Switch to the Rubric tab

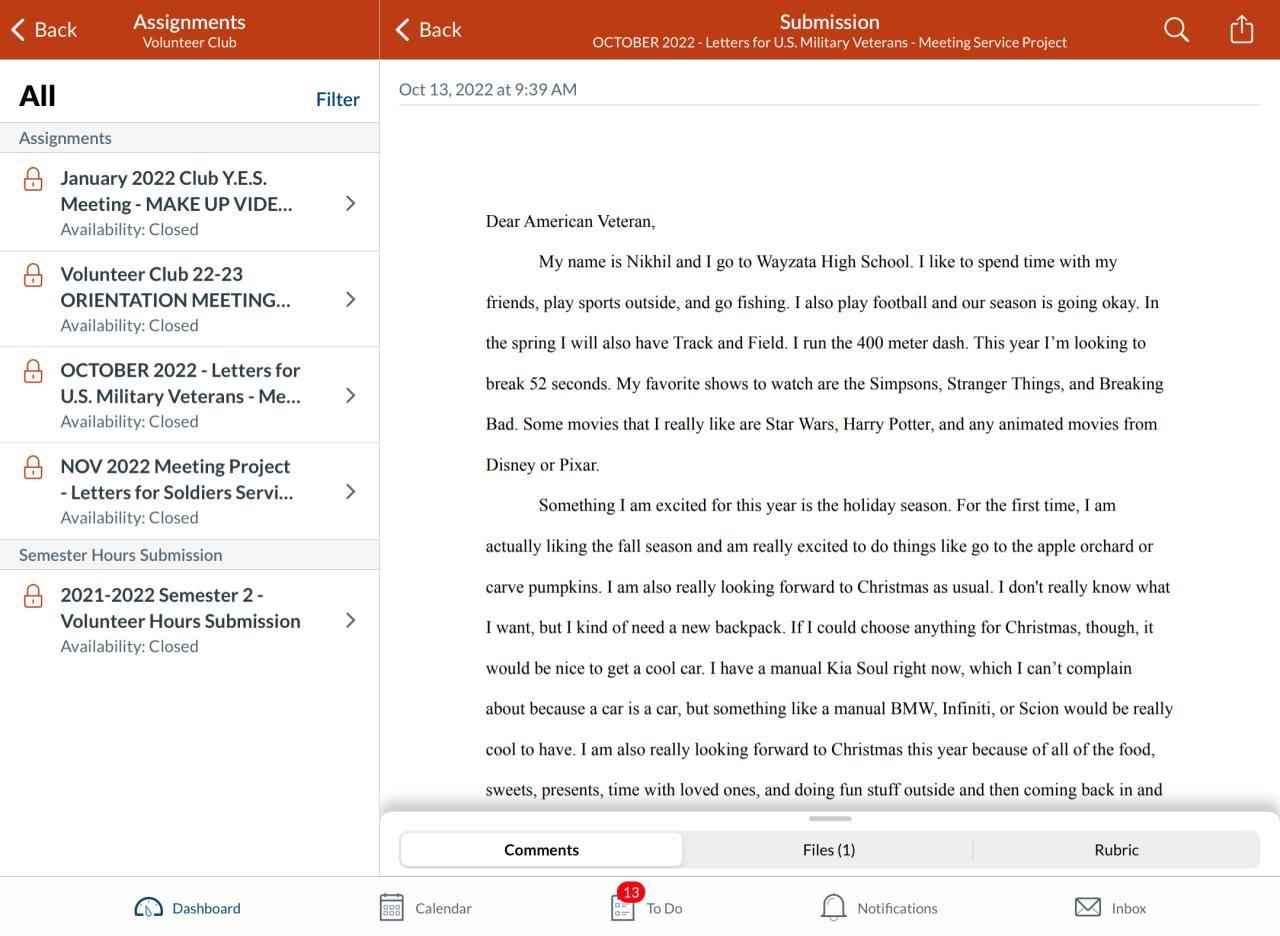click(1116, 850)
